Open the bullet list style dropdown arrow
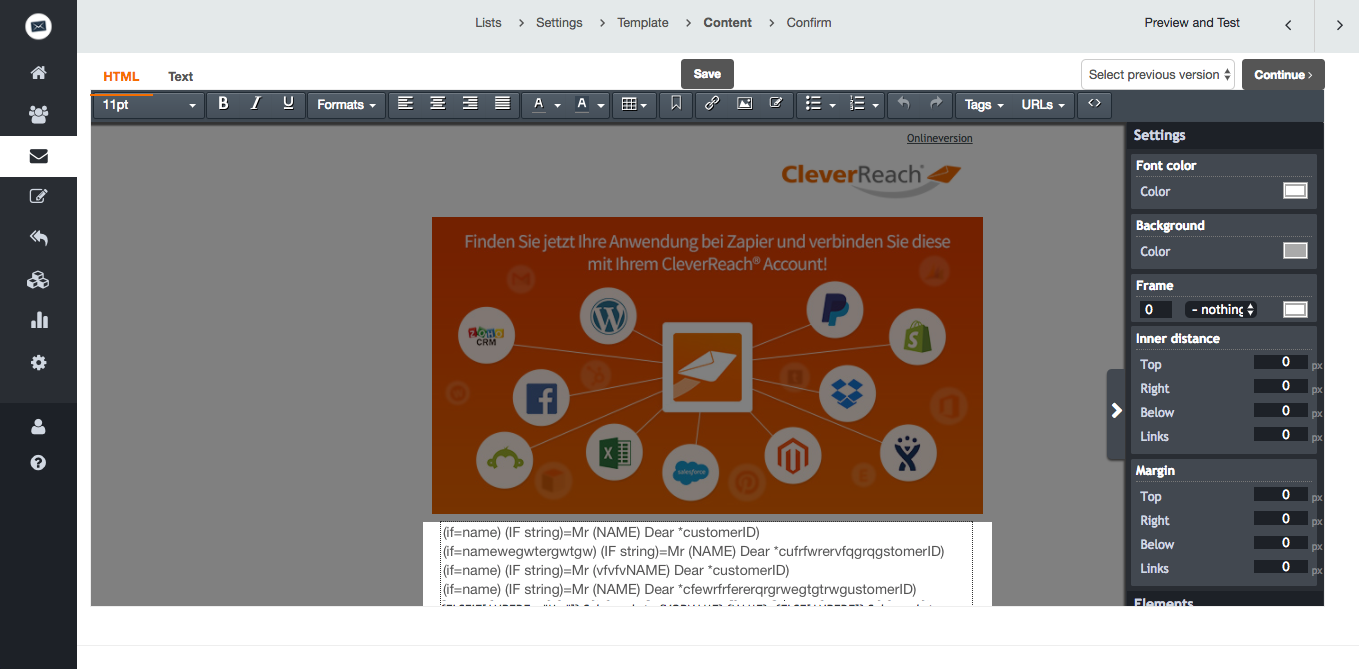 832,105
